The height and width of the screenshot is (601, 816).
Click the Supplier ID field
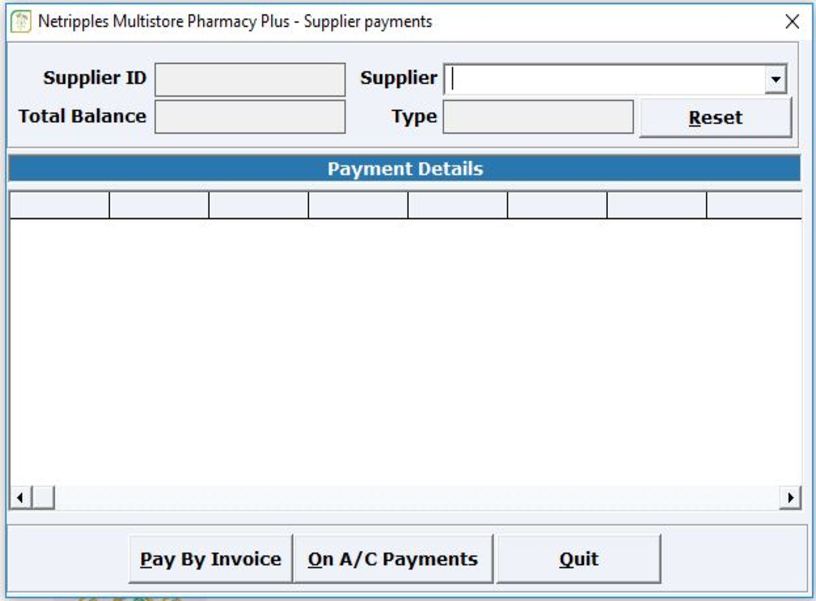coord(250,80)
